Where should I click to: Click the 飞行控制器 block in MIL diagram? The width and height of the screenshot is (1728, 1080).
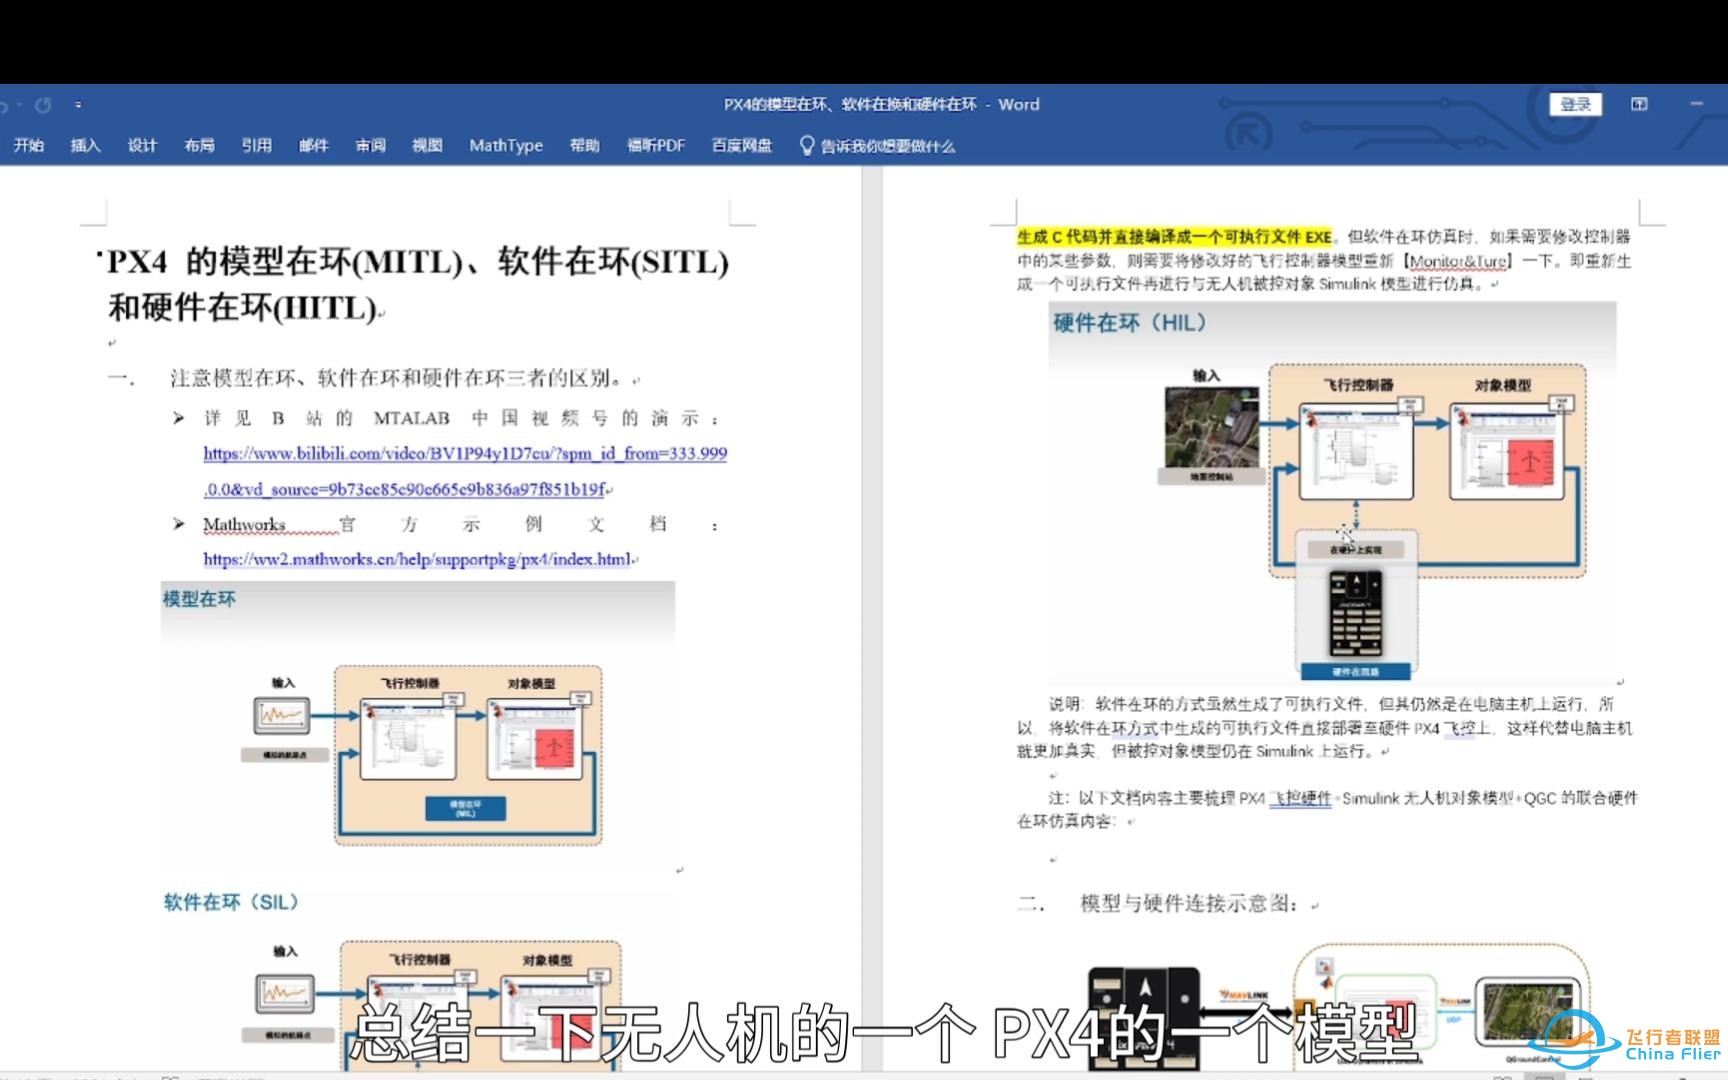[x=408, y=740]
